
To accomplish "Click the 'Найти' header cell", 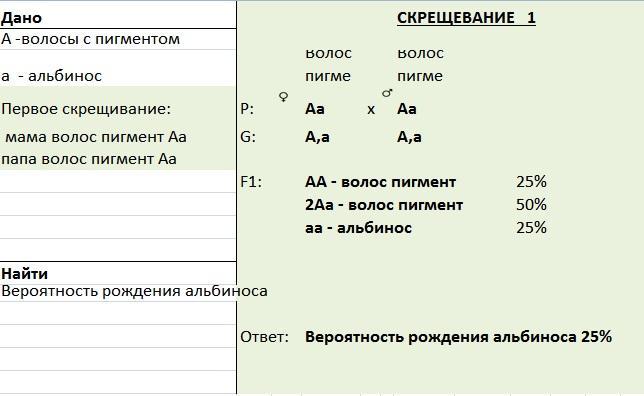I will click(24, 274).
